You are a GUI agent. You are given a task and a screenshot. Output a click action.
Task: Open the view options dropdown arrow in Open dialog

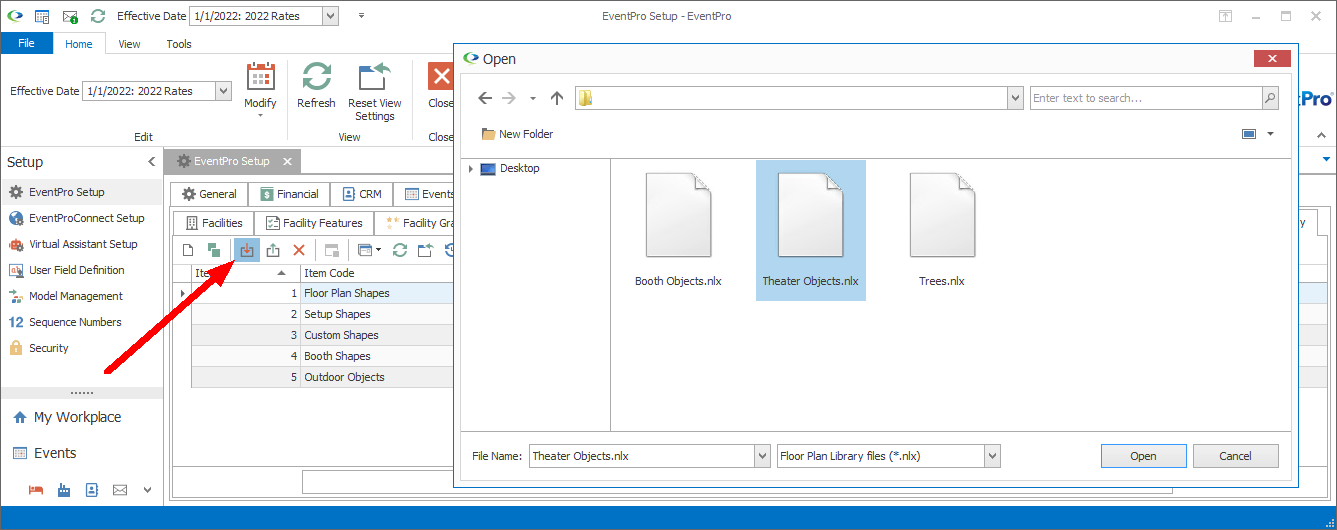click(x=1271, y=134)
